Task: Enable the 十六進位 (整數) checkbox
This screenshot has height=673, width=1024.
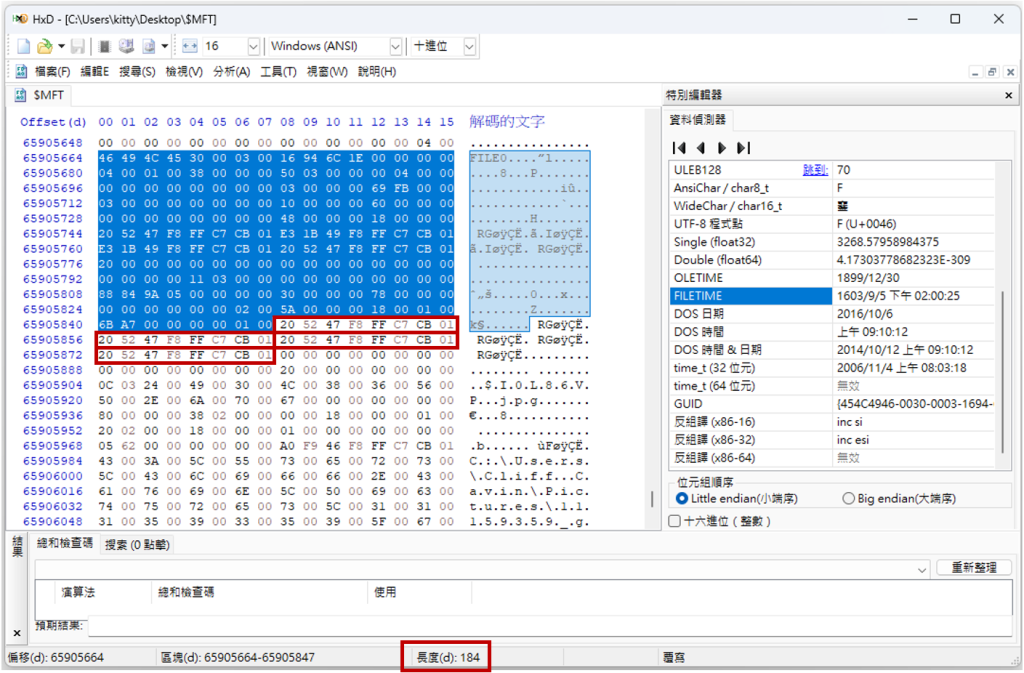Action: pyautogui.click(x=675, y=521)
